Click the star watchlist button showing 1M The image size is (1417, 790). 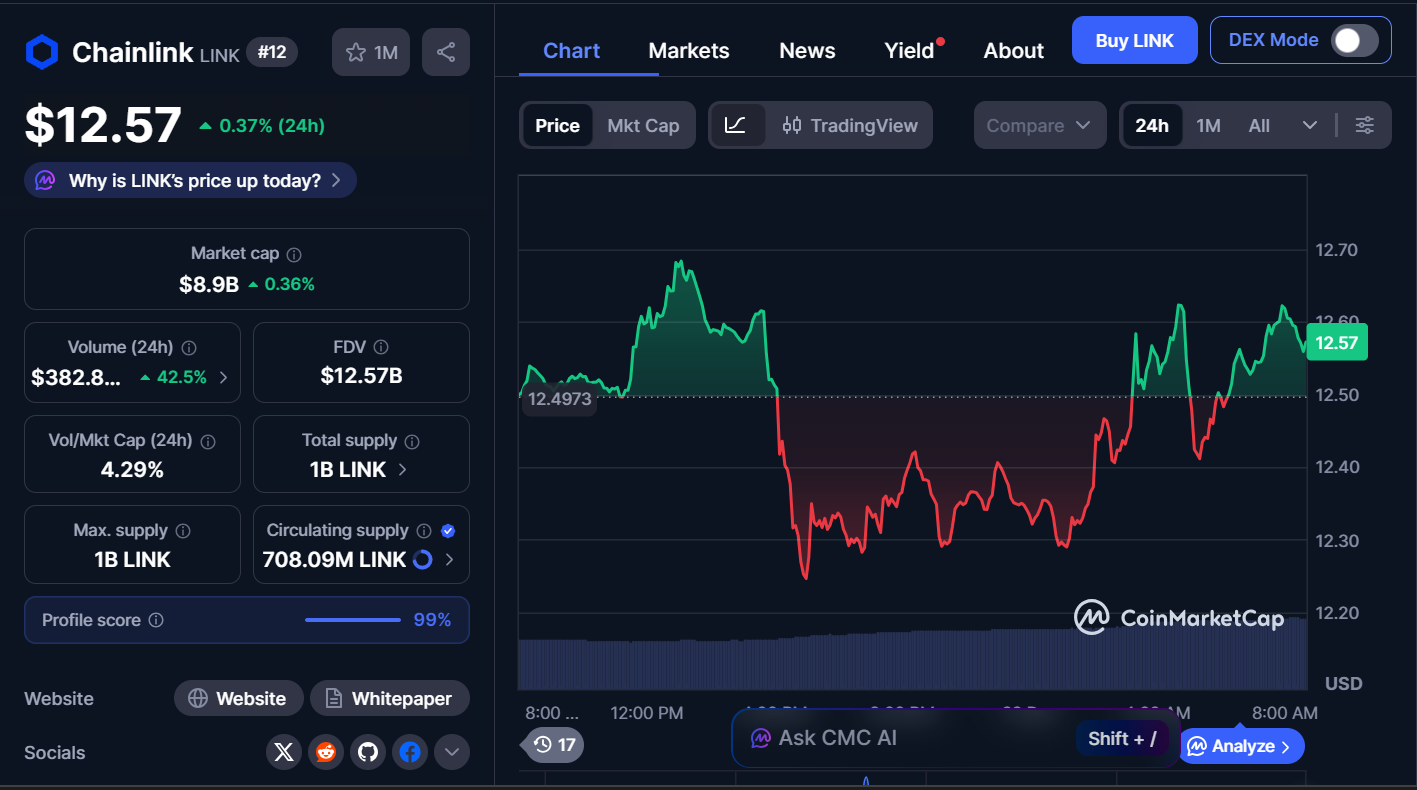[x=371, y=52]
